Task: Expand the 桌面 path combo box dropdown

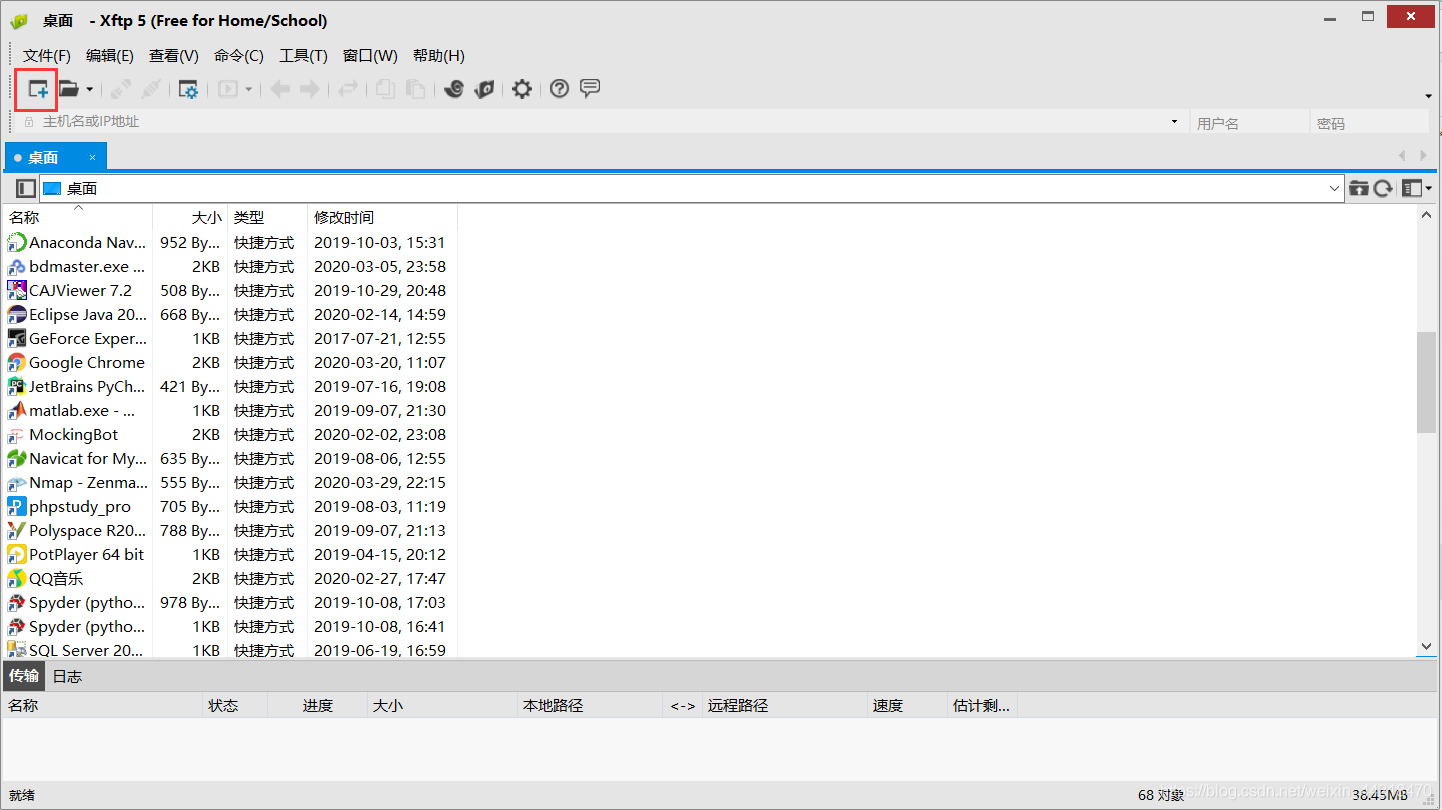Action: (x=1334, y=188)
